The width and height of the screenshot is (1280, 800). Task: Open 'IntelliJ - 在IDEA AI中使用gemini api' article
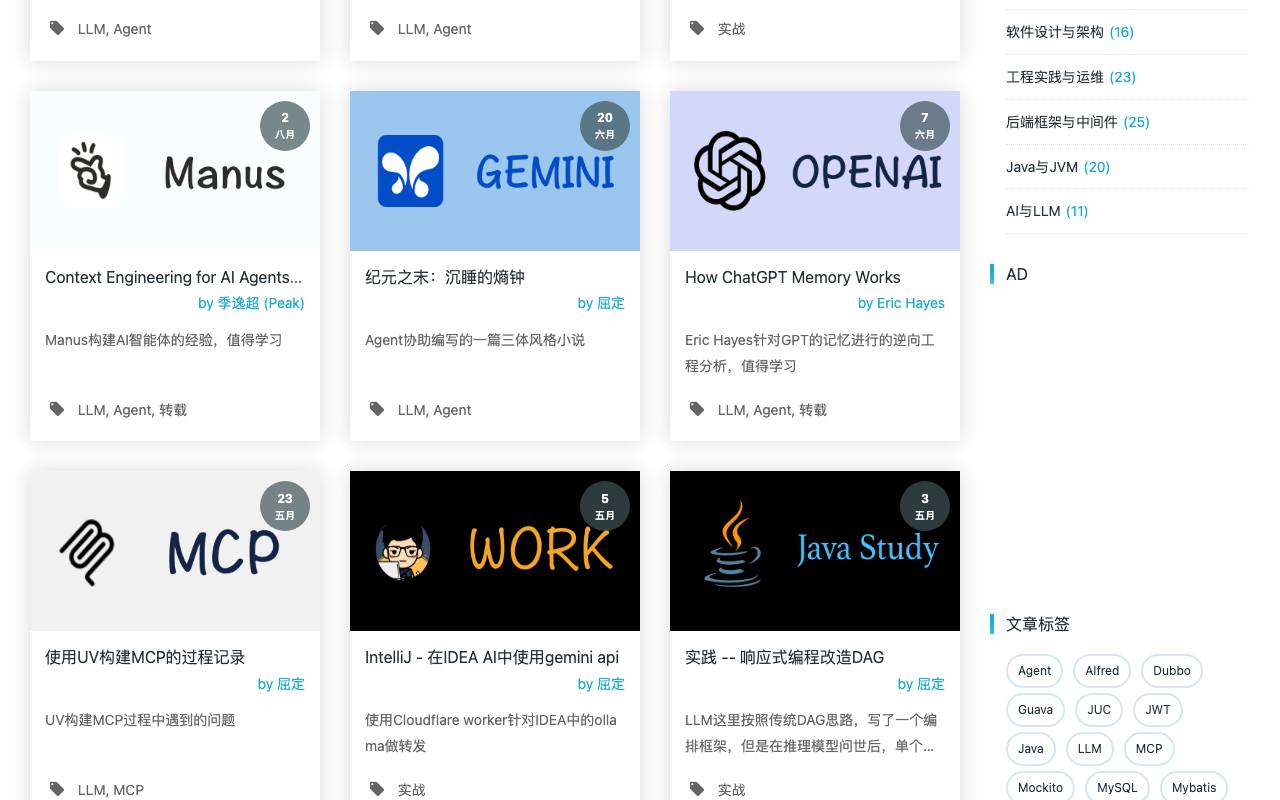pos(492,657)
